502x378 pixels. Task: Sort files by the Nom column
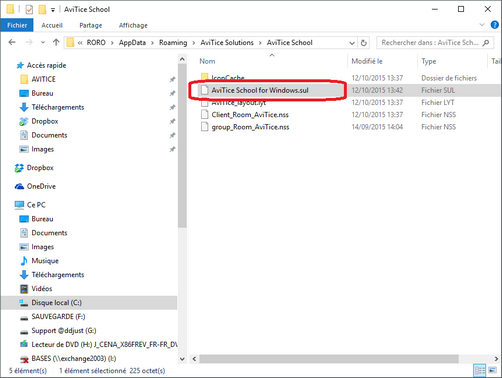pos(207,61)
